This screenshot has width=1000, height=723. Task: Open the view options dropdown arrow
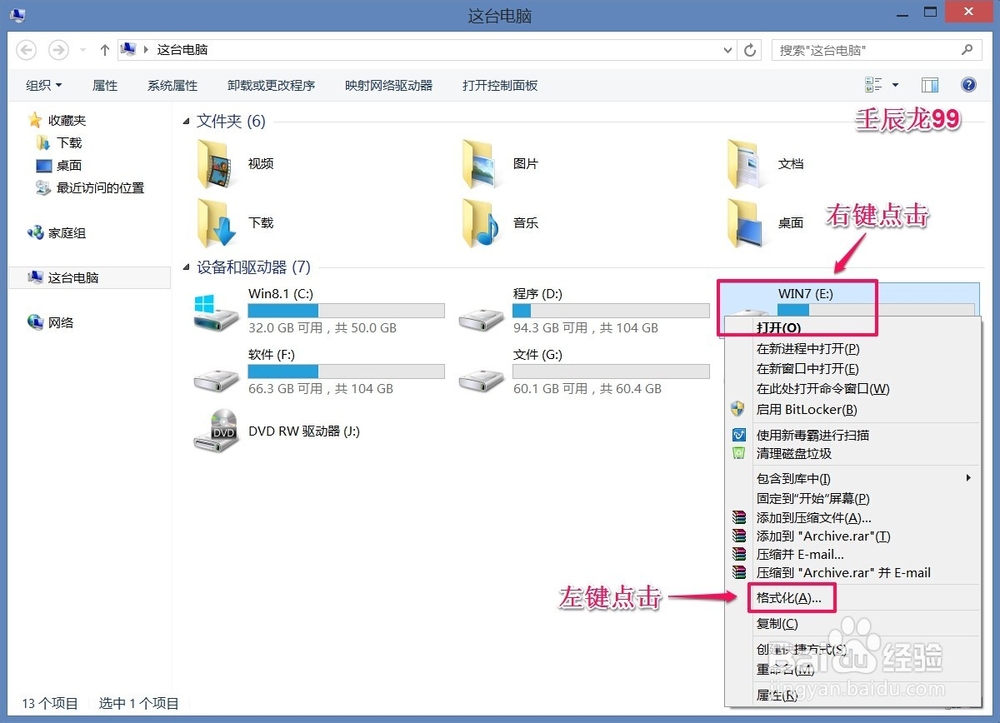tap(895, 85)
